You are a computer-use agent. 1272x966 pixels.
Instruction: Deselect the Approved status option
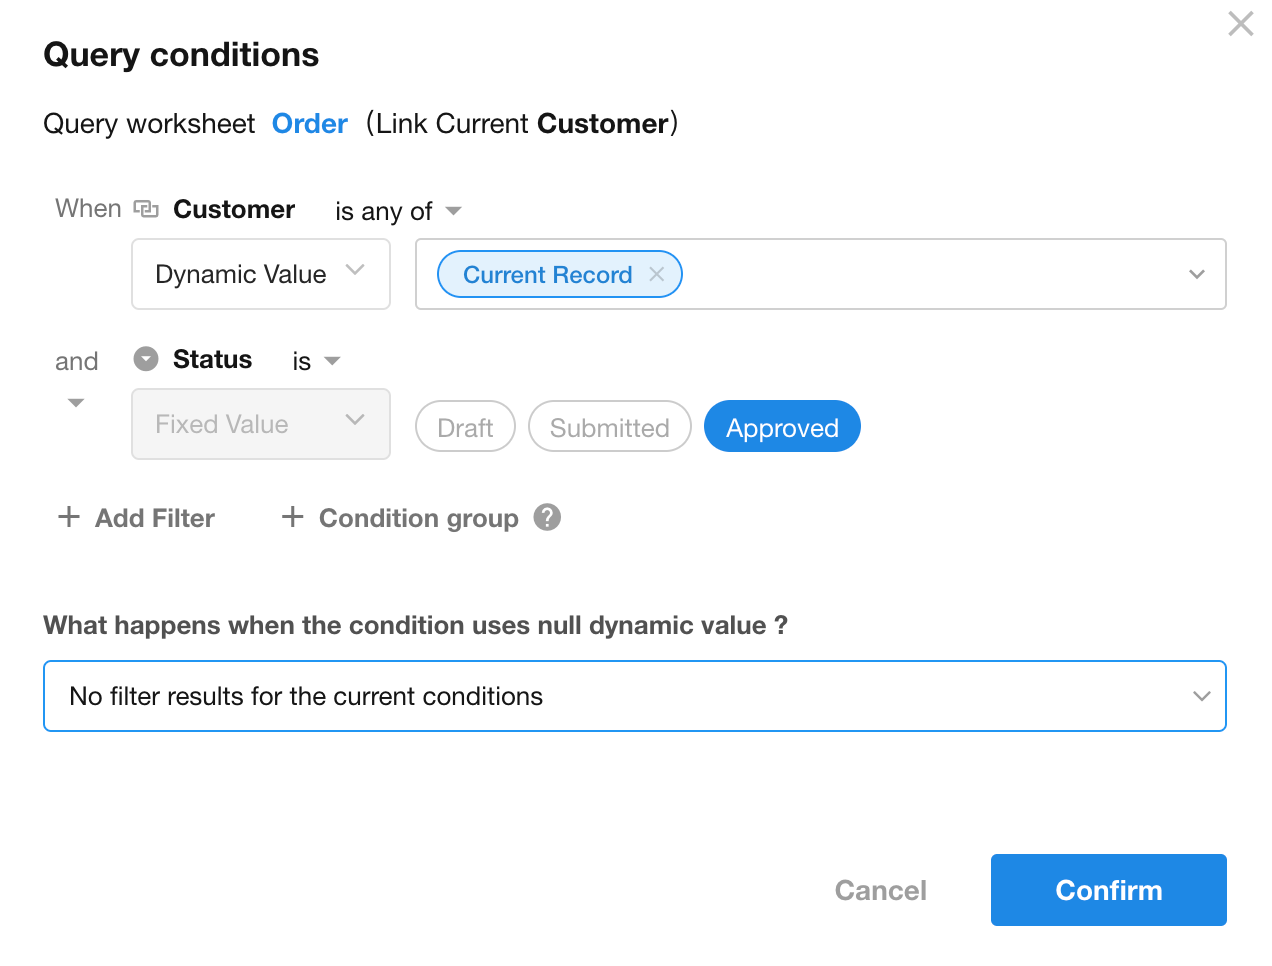782,427
